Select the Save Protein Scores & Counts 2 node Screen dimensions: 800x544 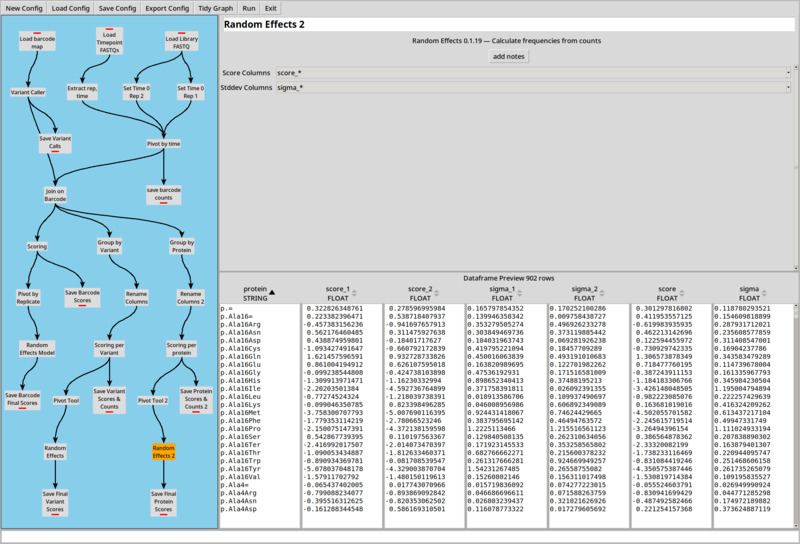196,399
